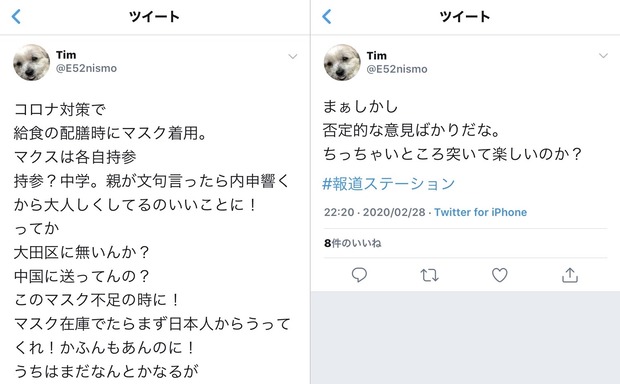Tap the reply speech bubble icon
620x384 pixels.
[x=359, y=275]
